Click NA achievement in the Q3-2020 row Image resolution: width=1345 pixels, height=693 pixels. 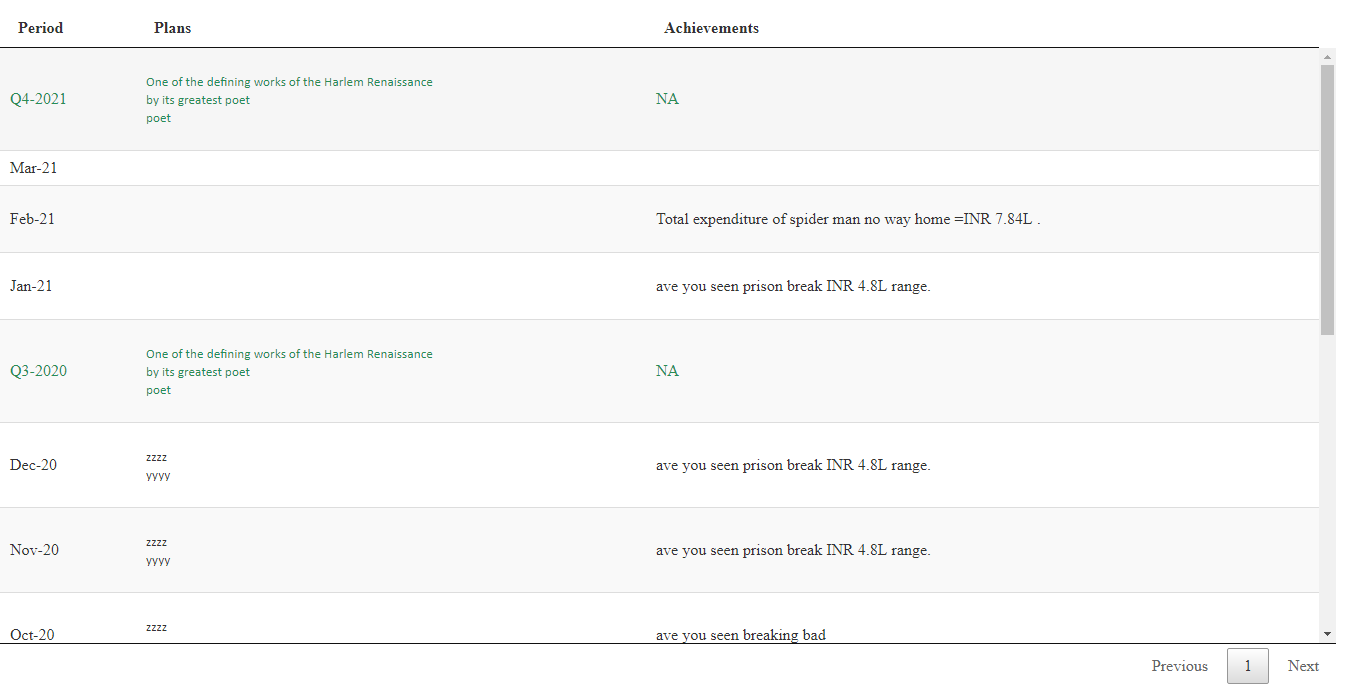pos(667,371)
